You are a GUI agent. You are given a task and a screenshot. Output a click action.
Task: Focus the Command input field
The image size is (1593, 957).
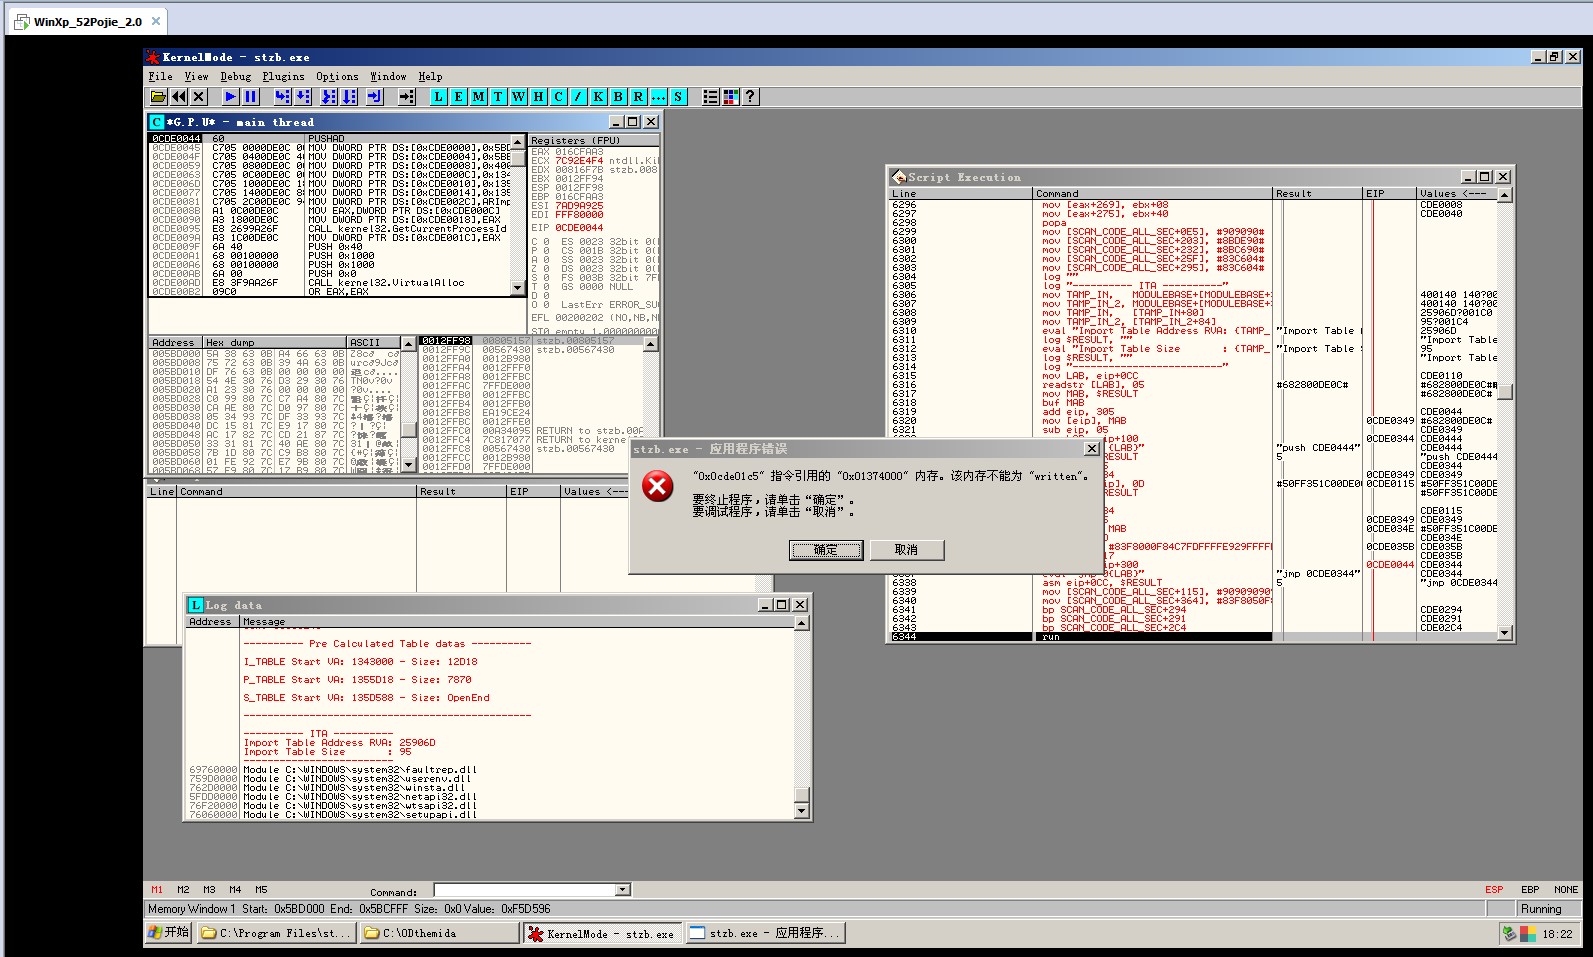tap(525, 890)
